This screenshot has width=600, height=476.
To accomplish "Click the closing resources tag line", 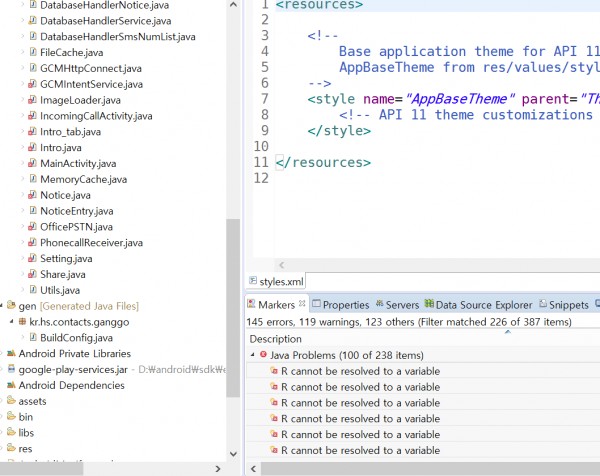I will (x=323, y=163).
